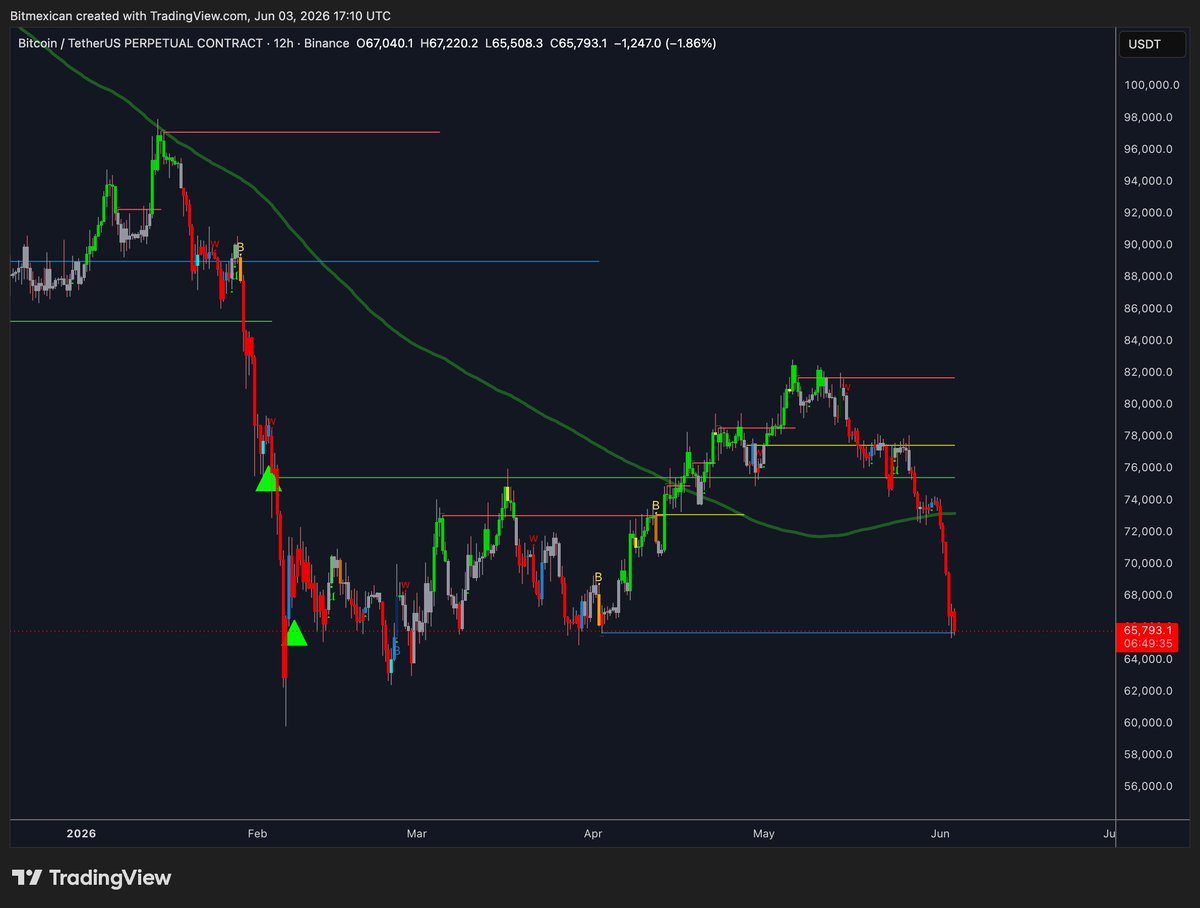
Task: Select the 96,000.0 price axis label
Action: click(1150, 150)
